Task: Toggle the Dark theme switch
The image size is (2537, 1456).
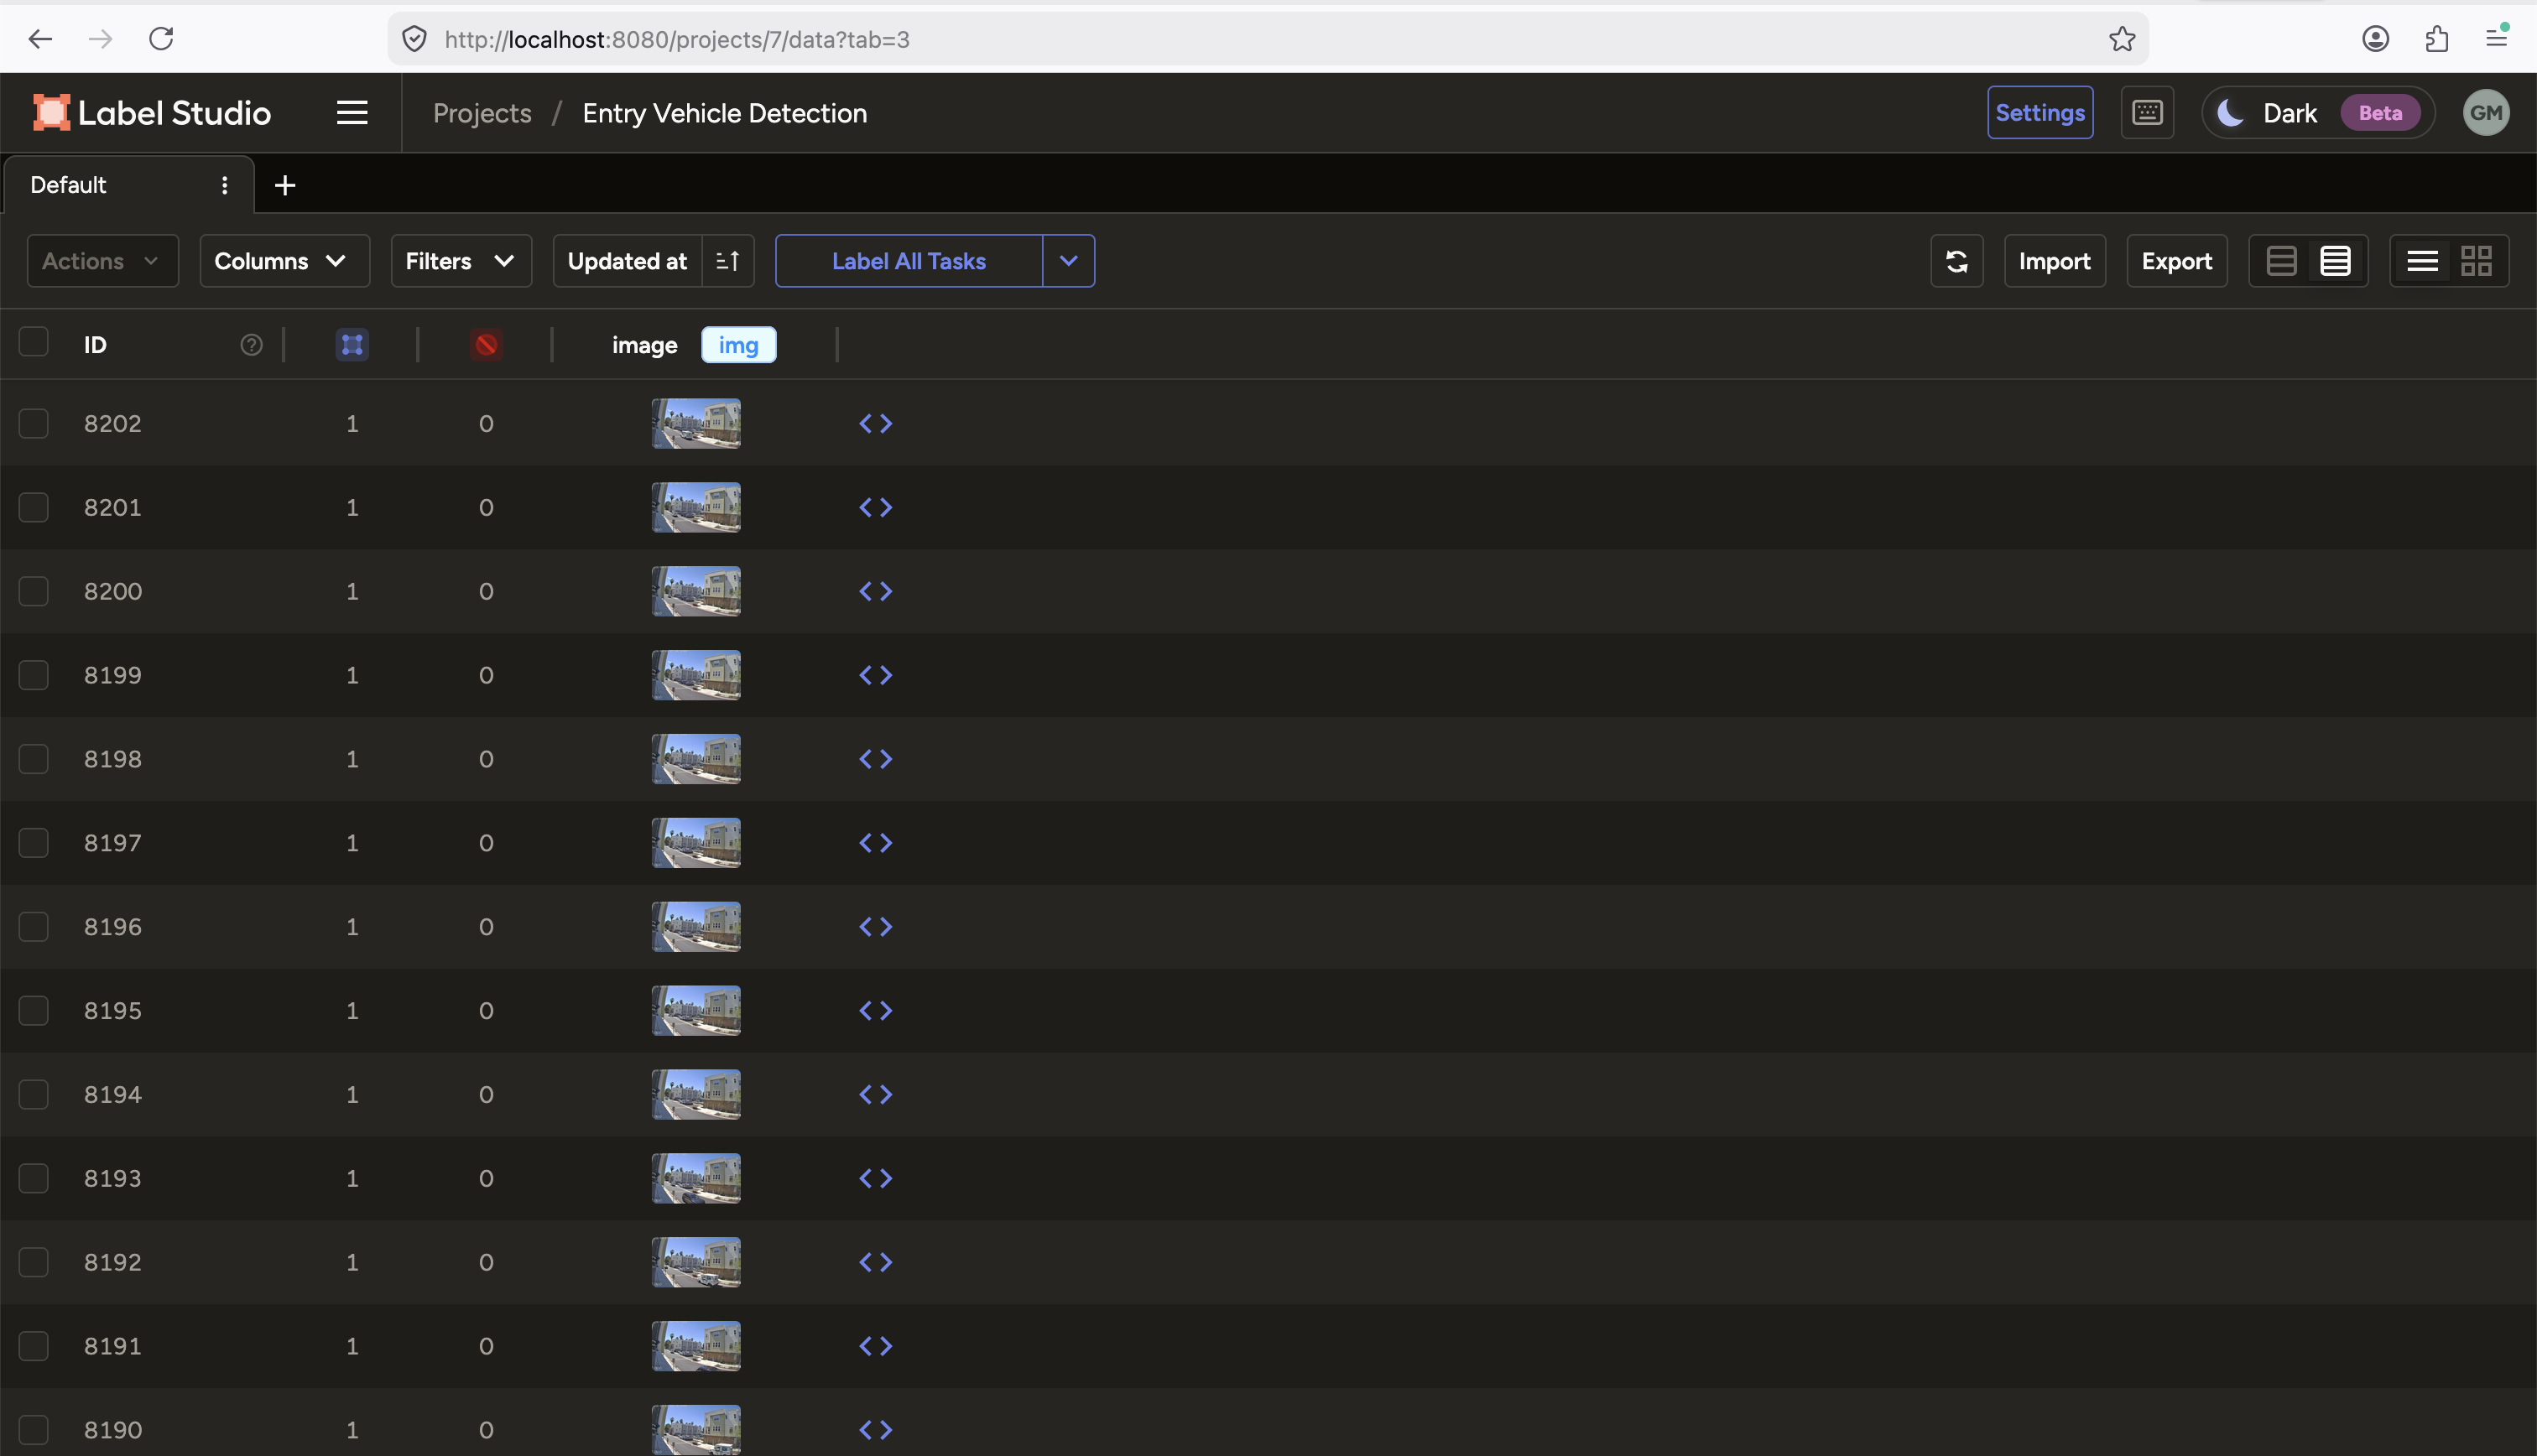Action: click(2316, 113)
